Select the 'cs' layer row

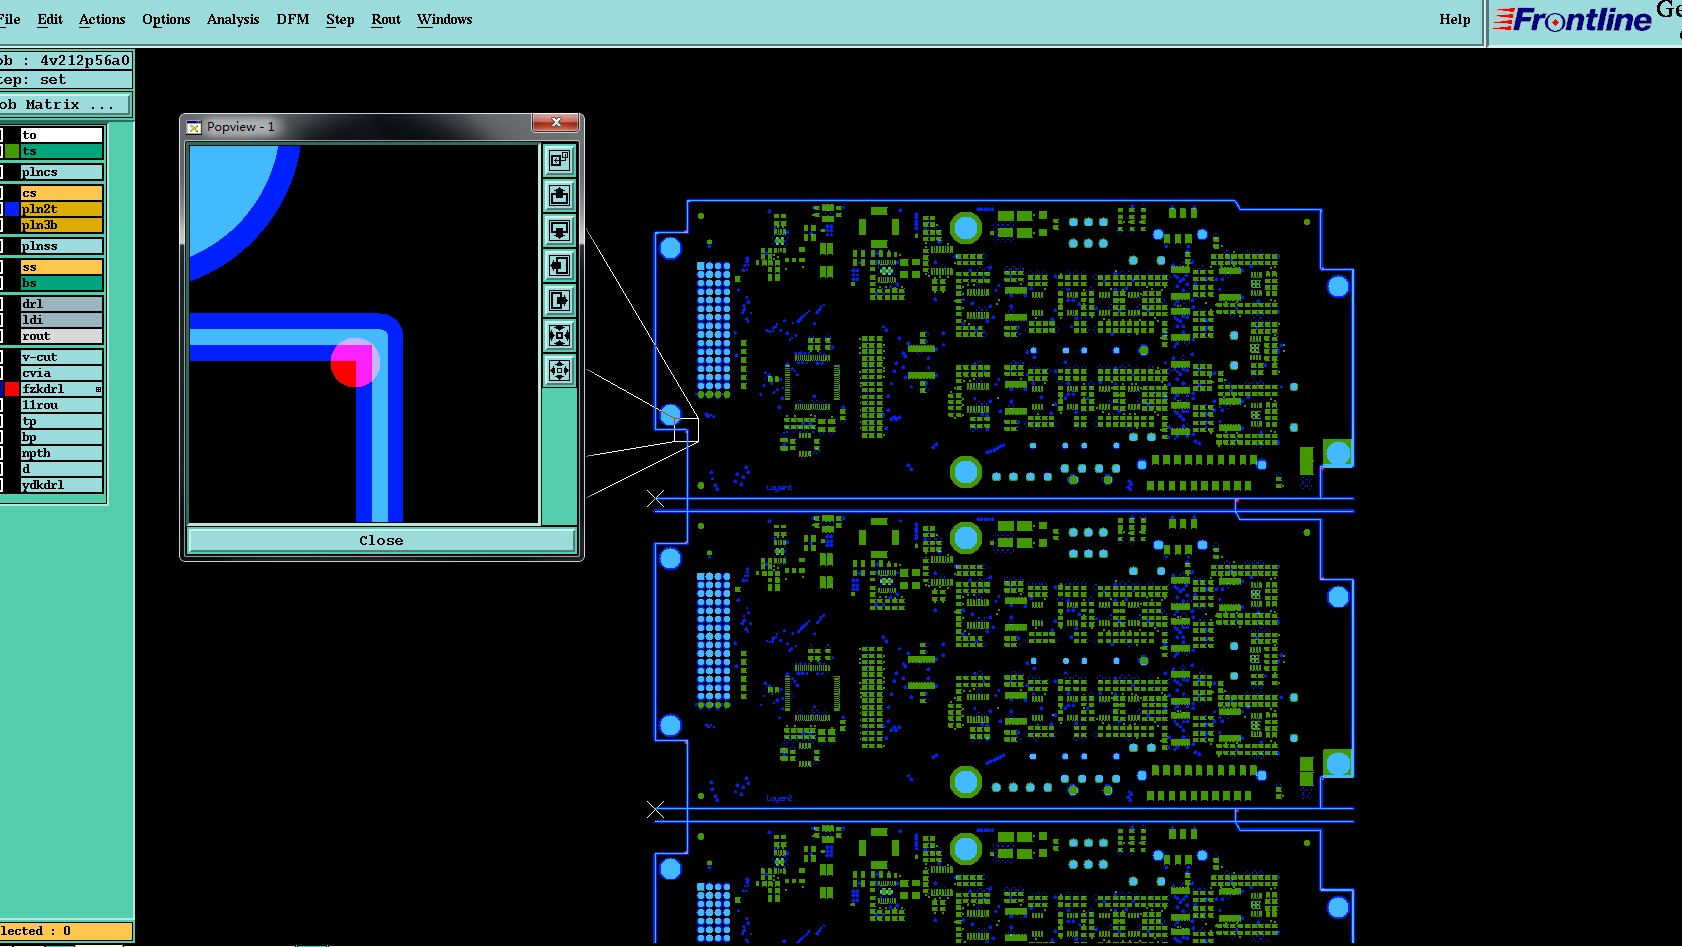click(x=62, y=193)
